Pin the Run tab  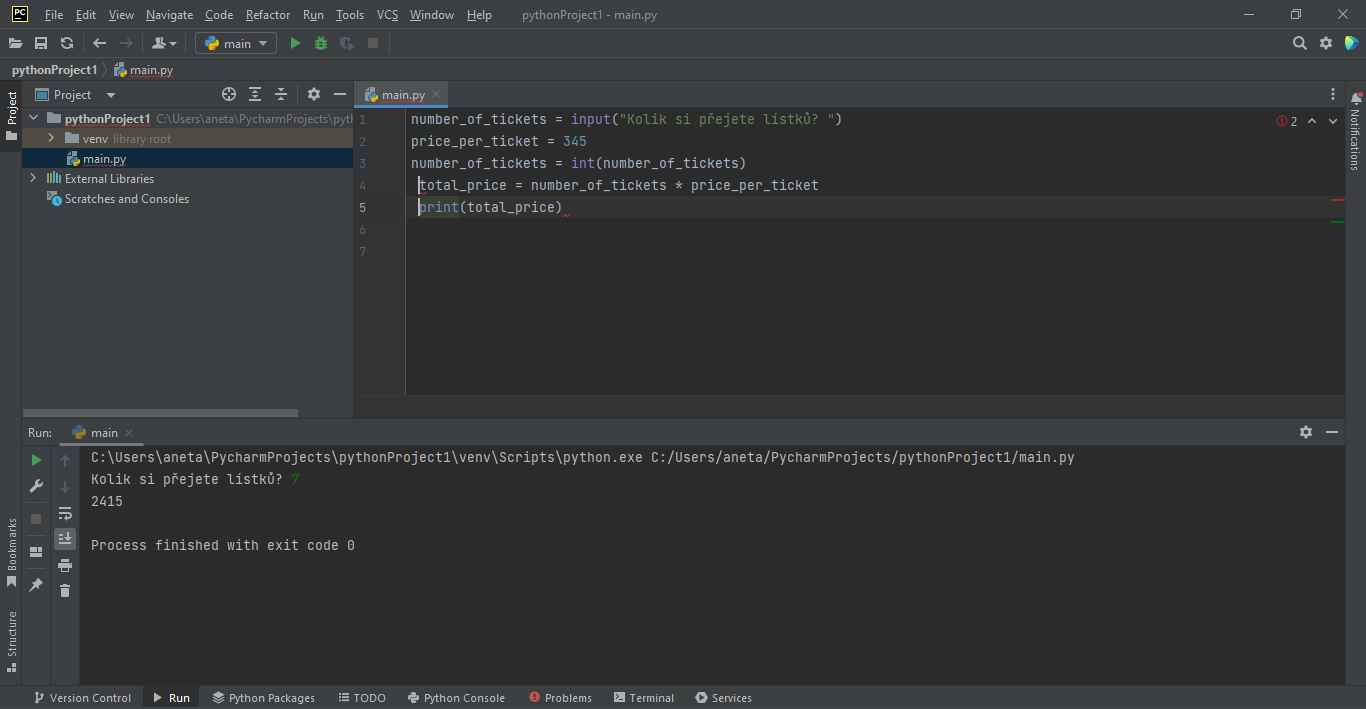tap(36, 583)
